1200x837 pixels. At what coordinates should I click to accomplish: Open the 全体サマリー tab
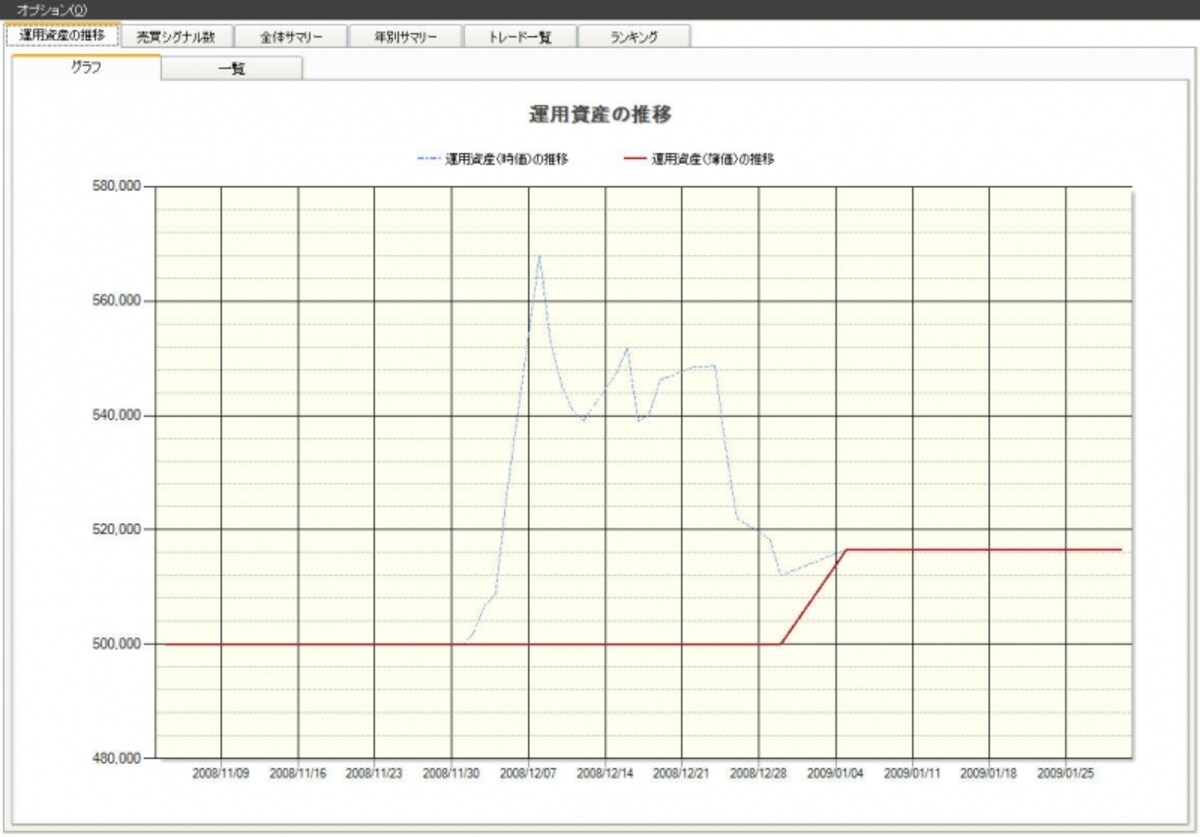[x=291, y=36]
